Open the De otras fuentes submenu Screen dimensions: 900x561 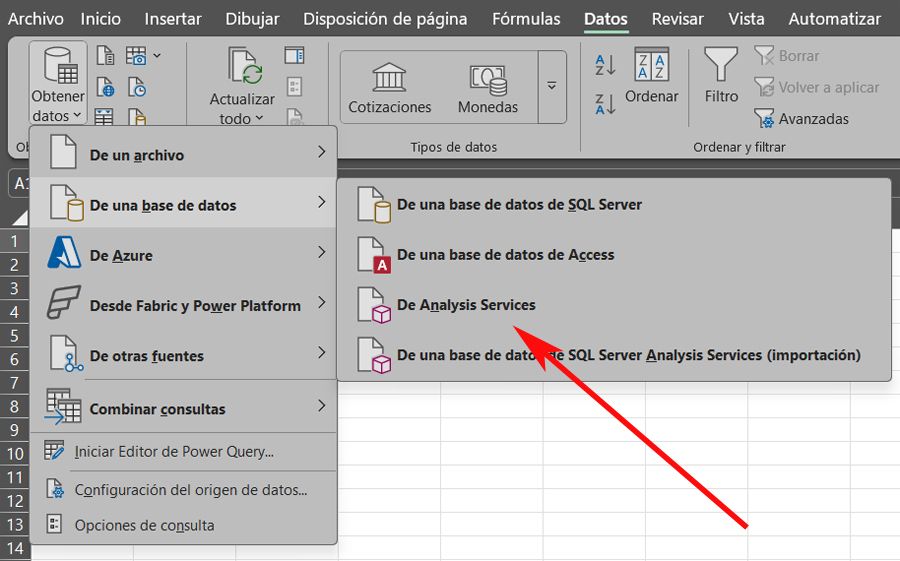tap(183, 354)
